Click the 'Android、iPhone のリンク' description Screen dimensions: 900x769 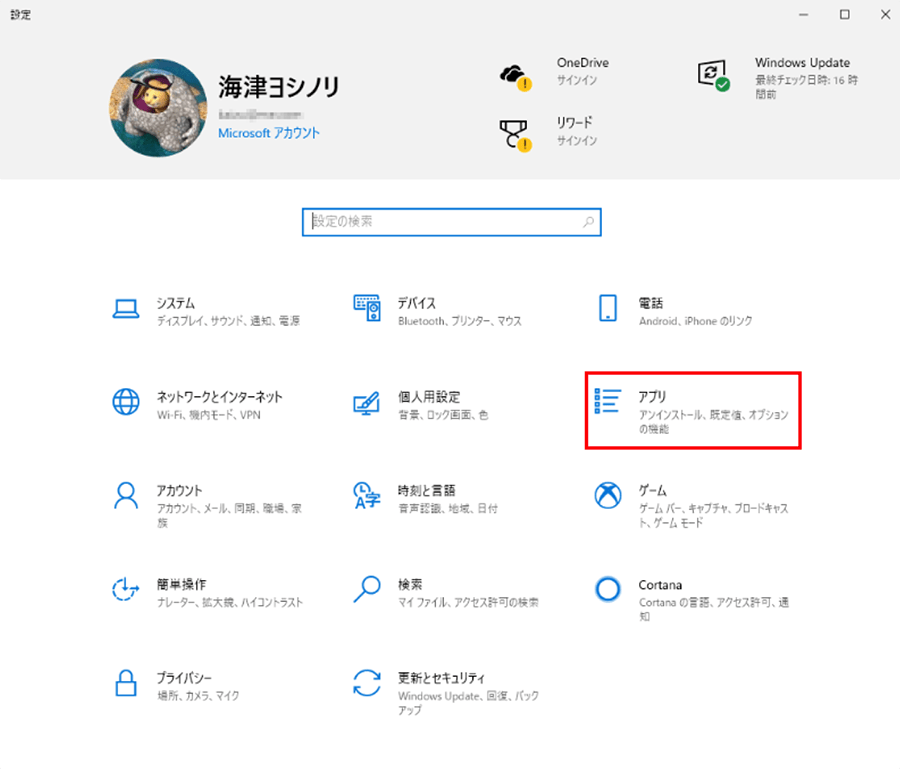pos(696,321)
